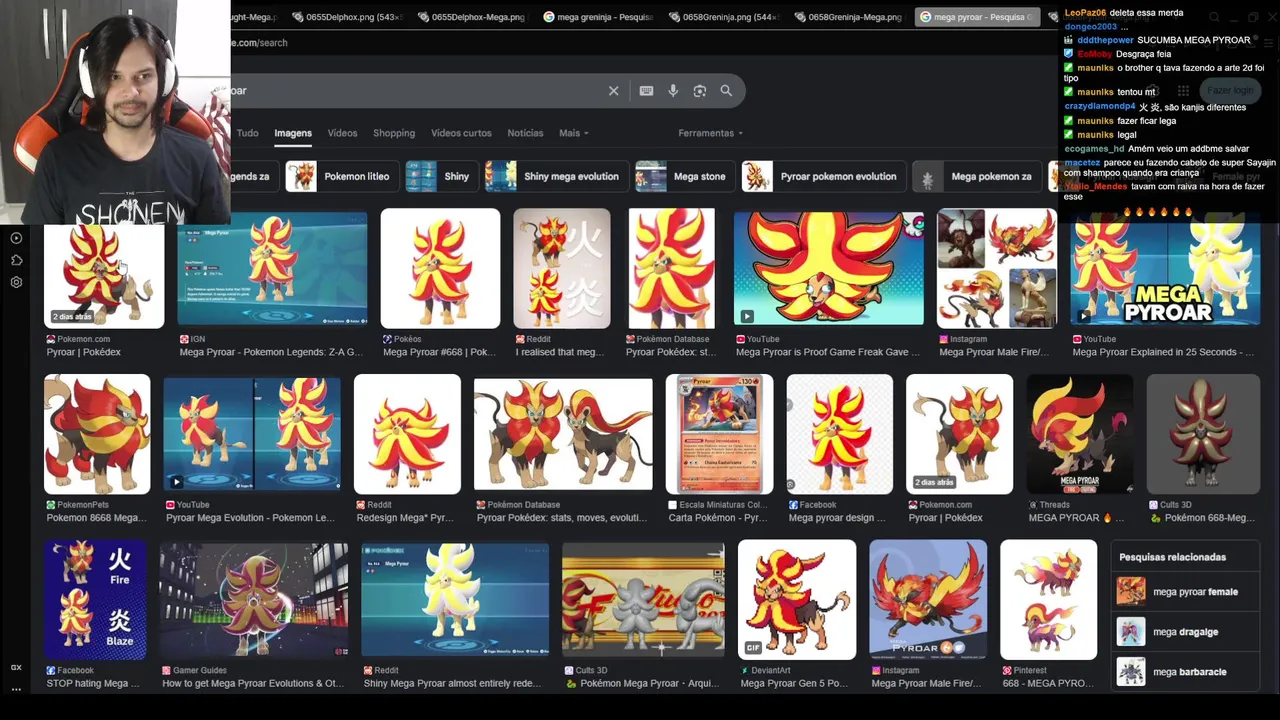Click crazydiamondp4 username in chat
1280x720 pixels.
pos(1100,107)
